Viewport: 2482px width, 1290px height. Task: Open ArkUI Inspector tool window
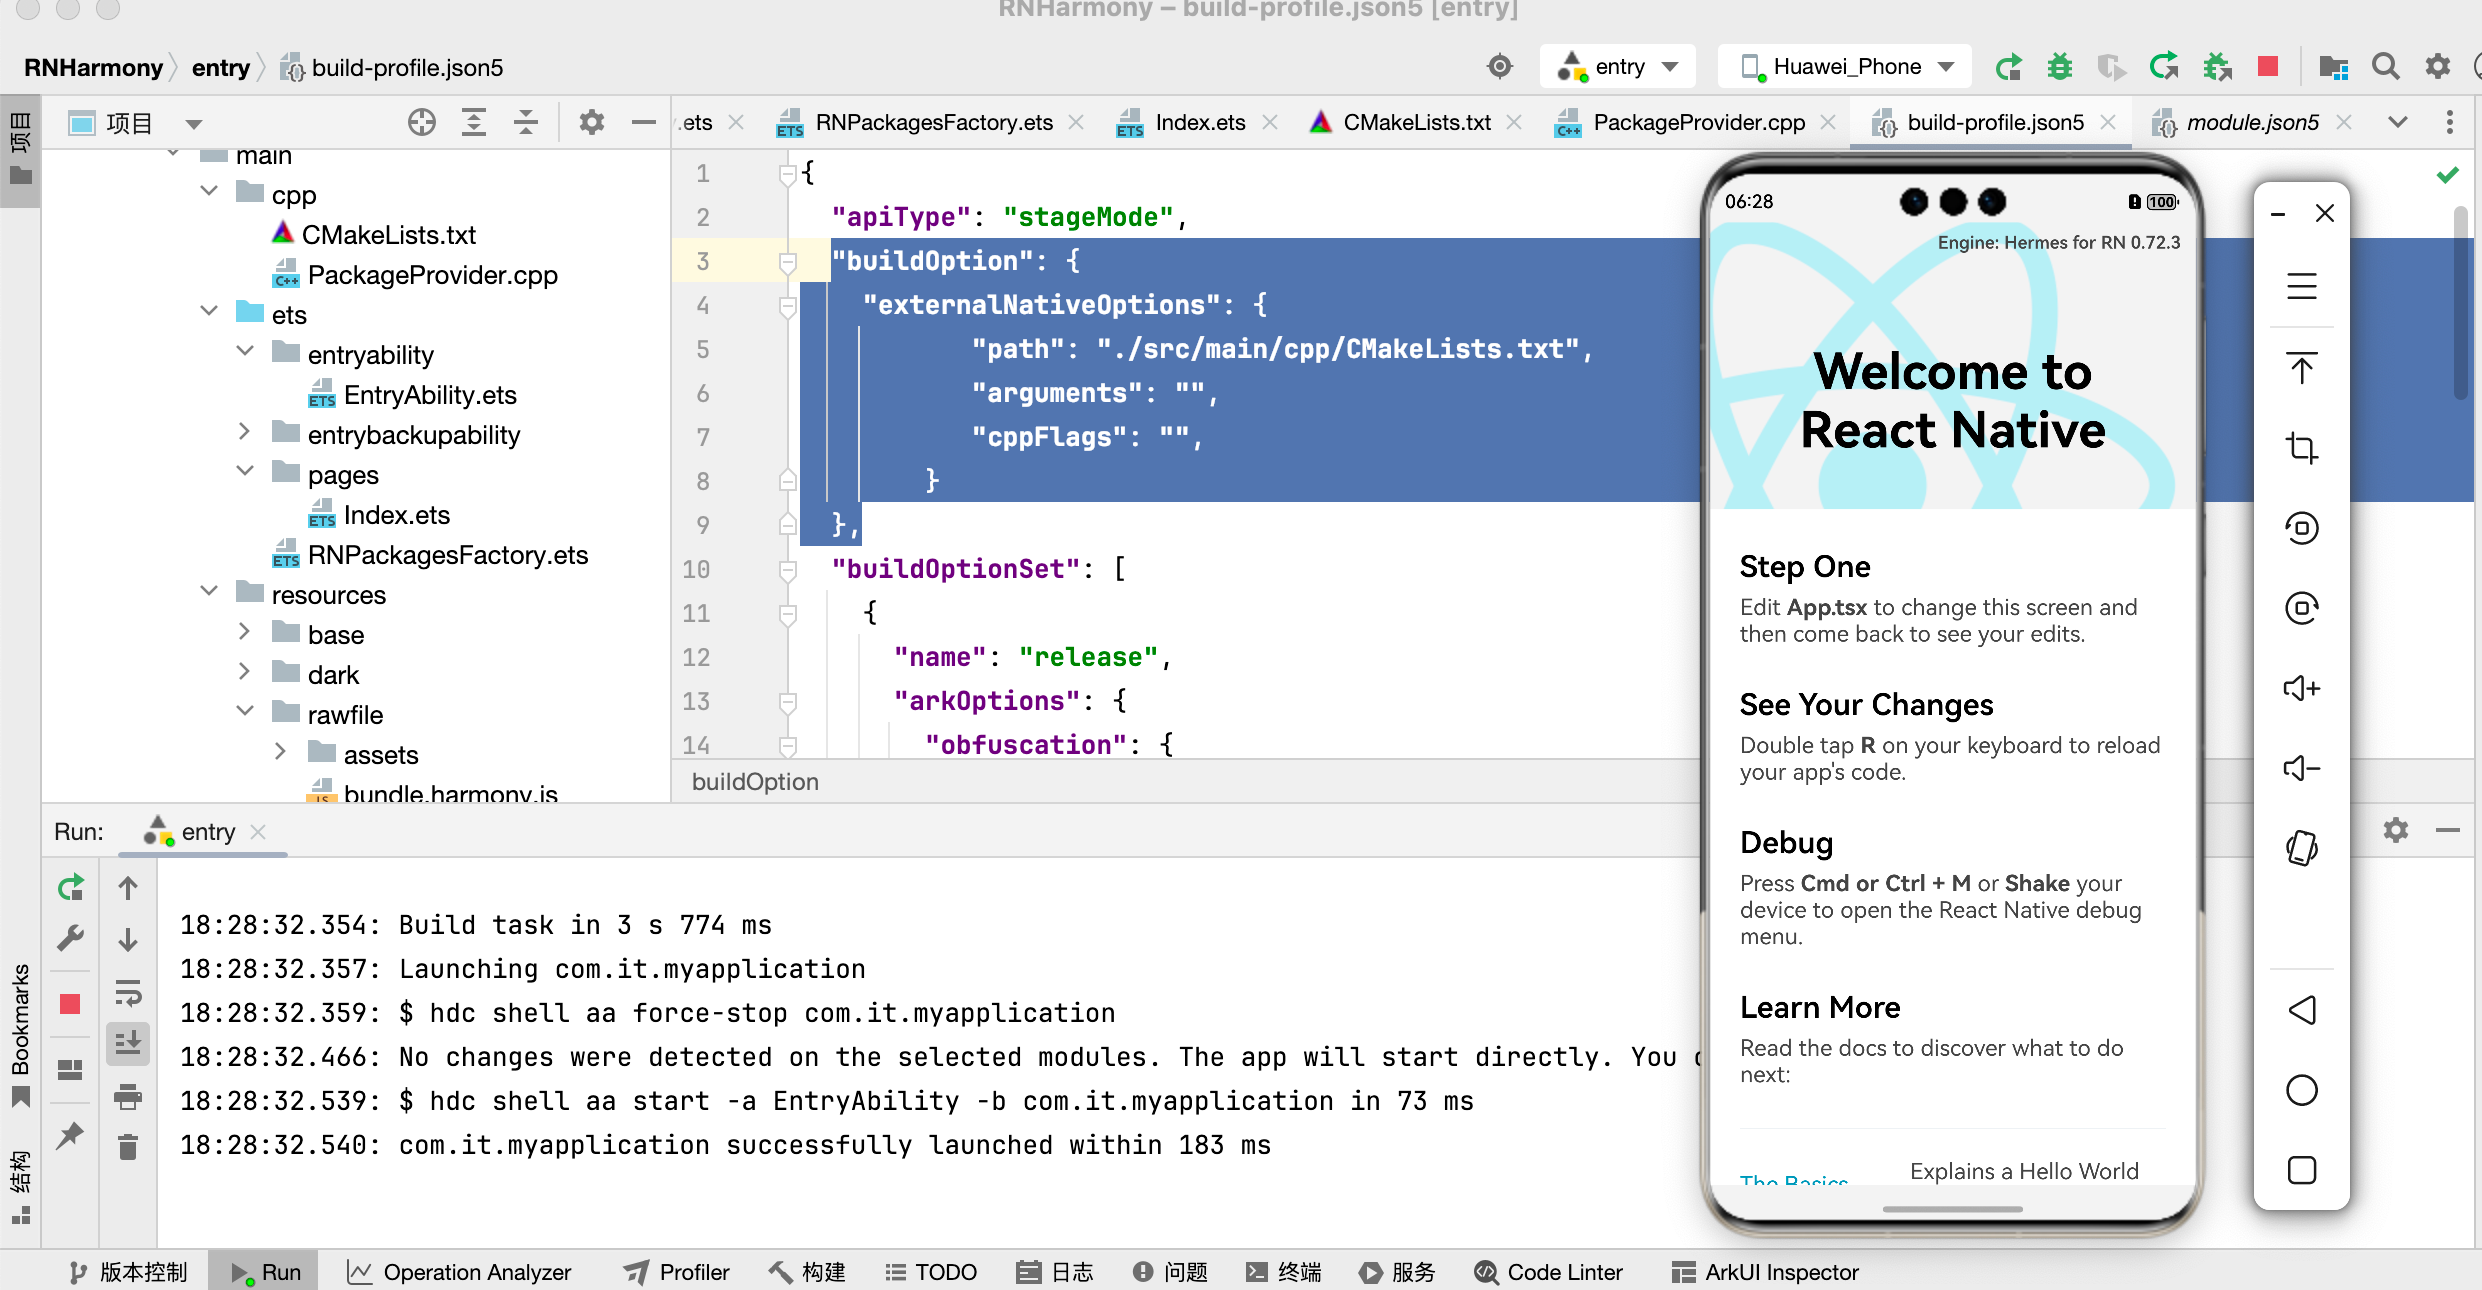[x=1765, y=1272]
